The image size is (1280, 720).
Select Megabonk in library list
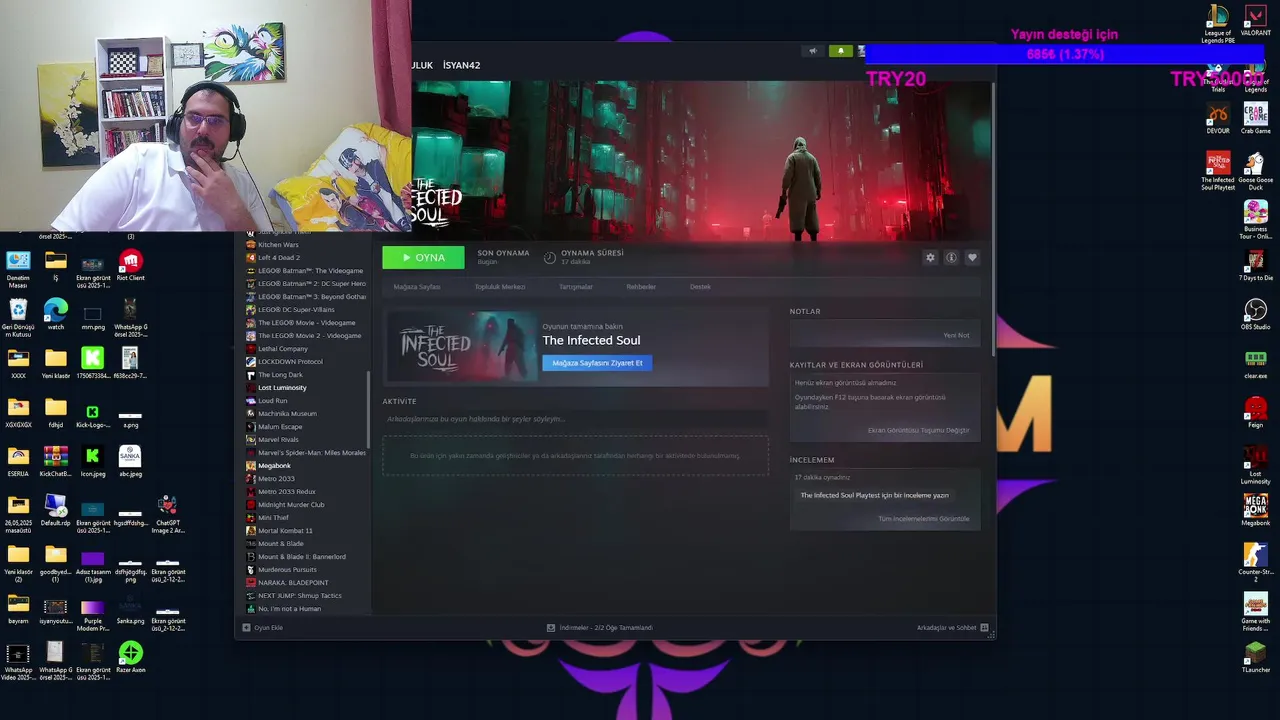pyautogui.click(x=274, y=466)
